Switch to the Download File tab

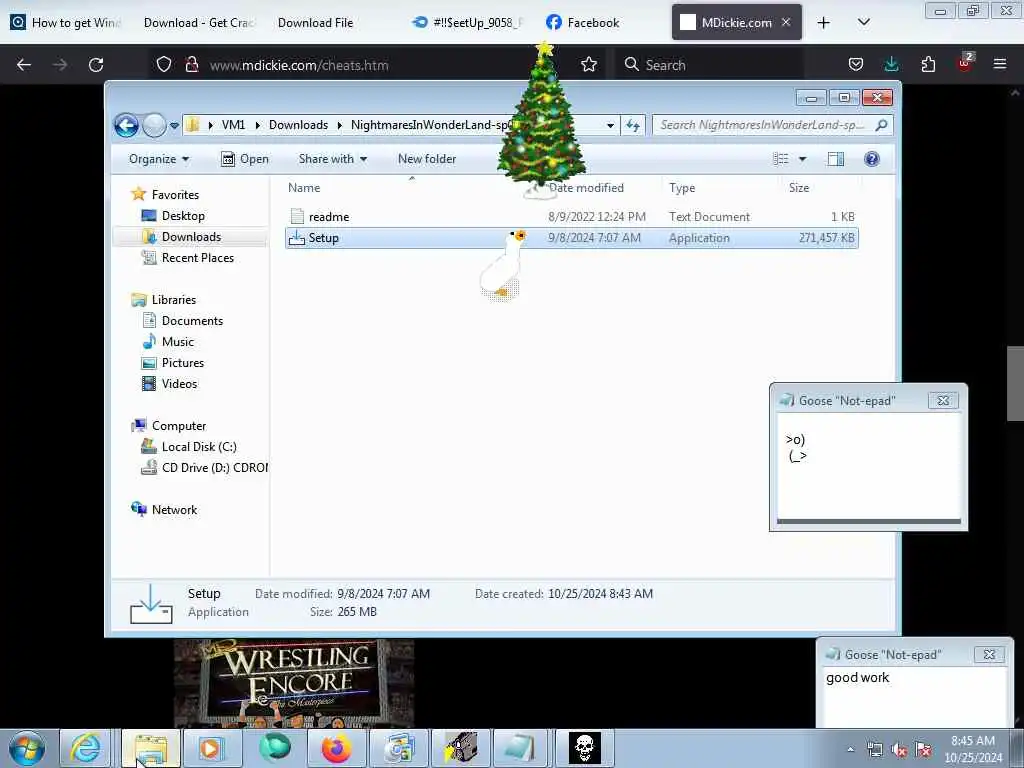316,23
